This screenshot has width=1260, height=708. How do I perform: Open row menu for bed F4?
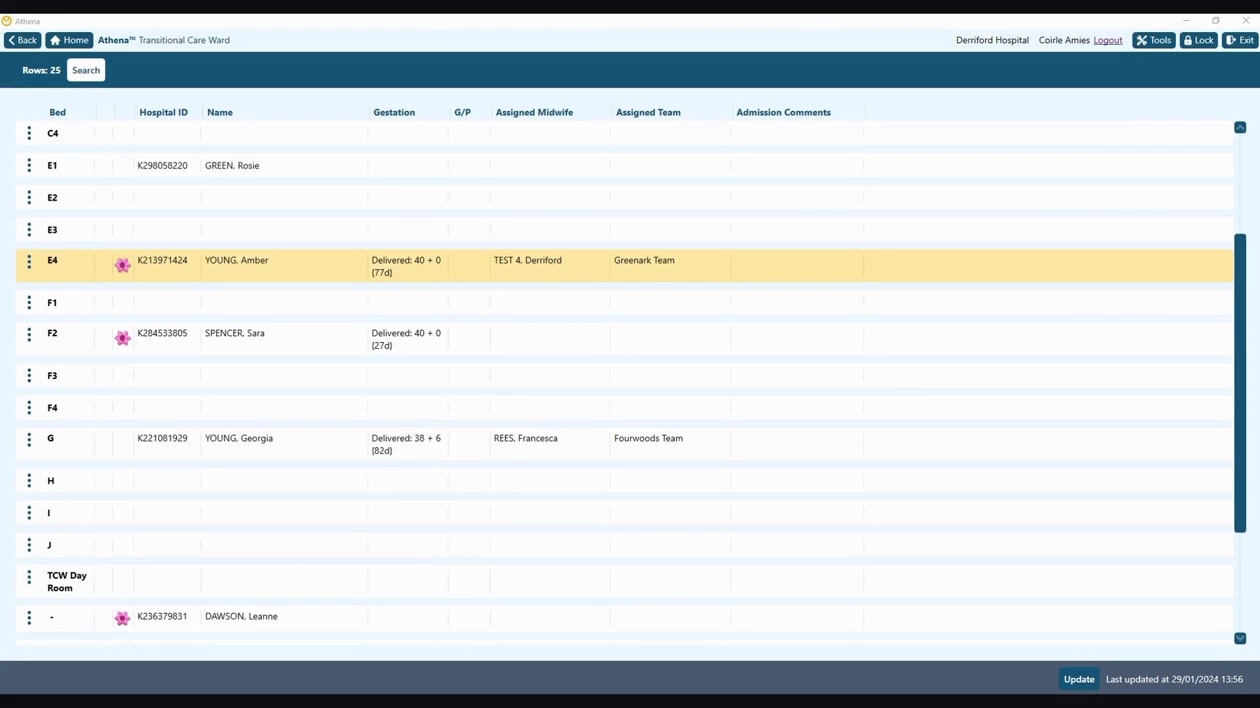[29, 407]
